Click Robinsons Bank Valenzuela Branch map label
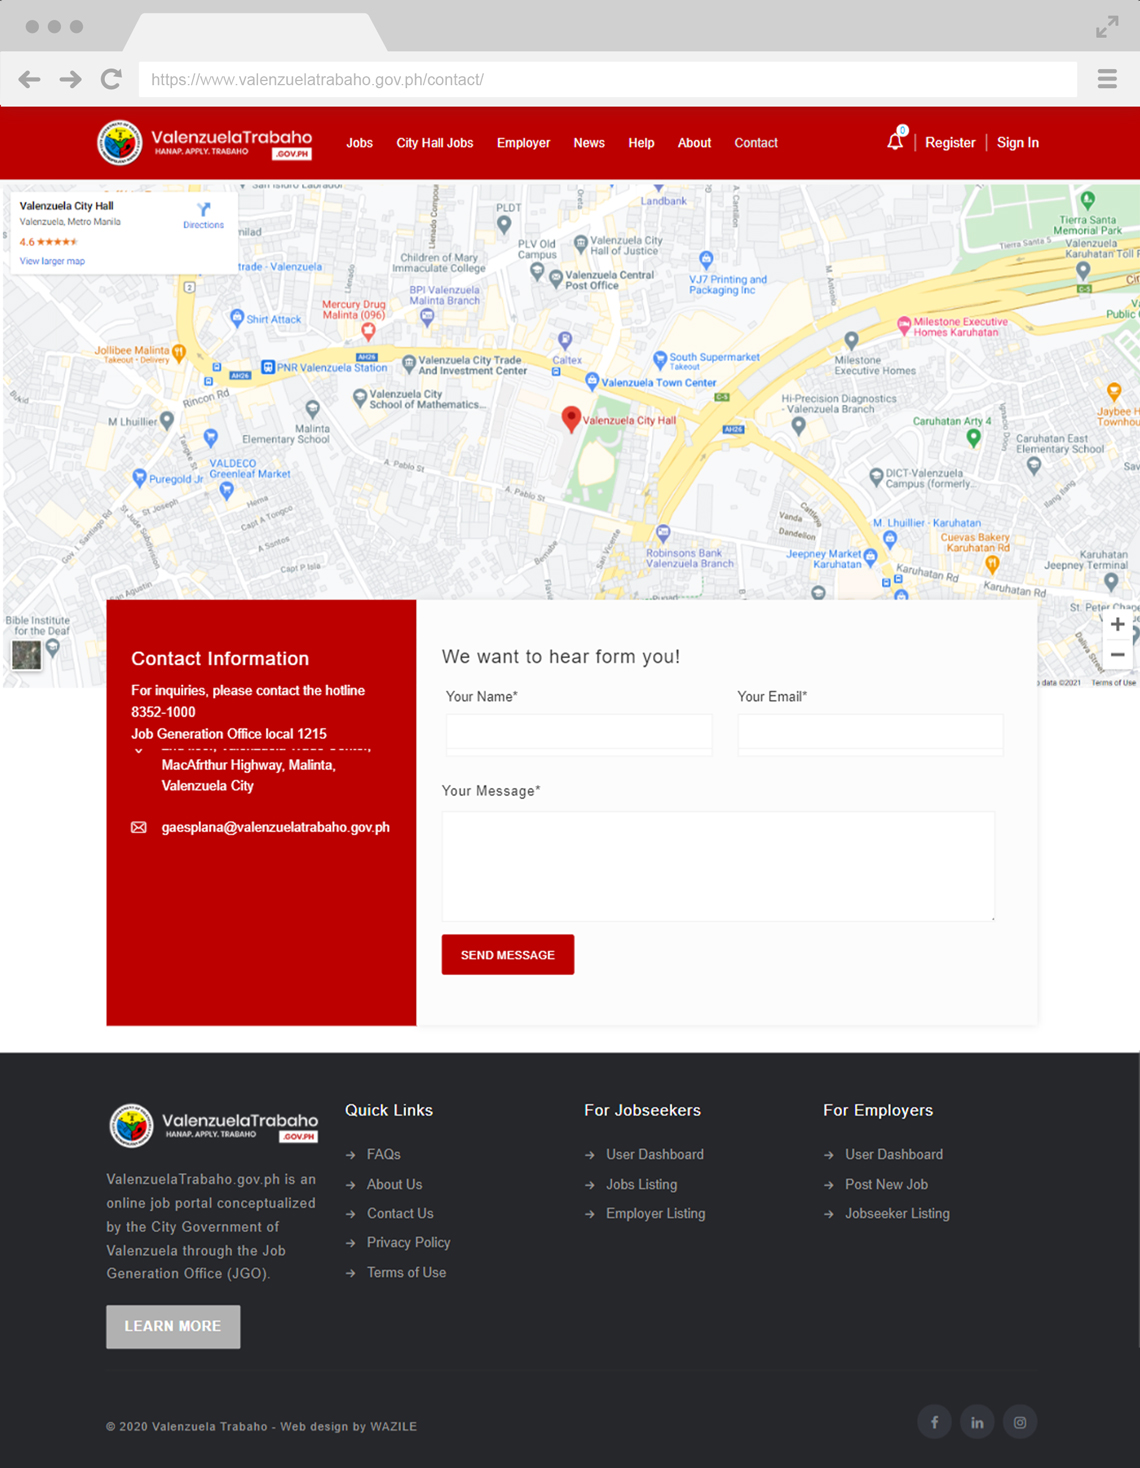Image resolution: width=1140 pixels, height=1468 pixels. 690,558
